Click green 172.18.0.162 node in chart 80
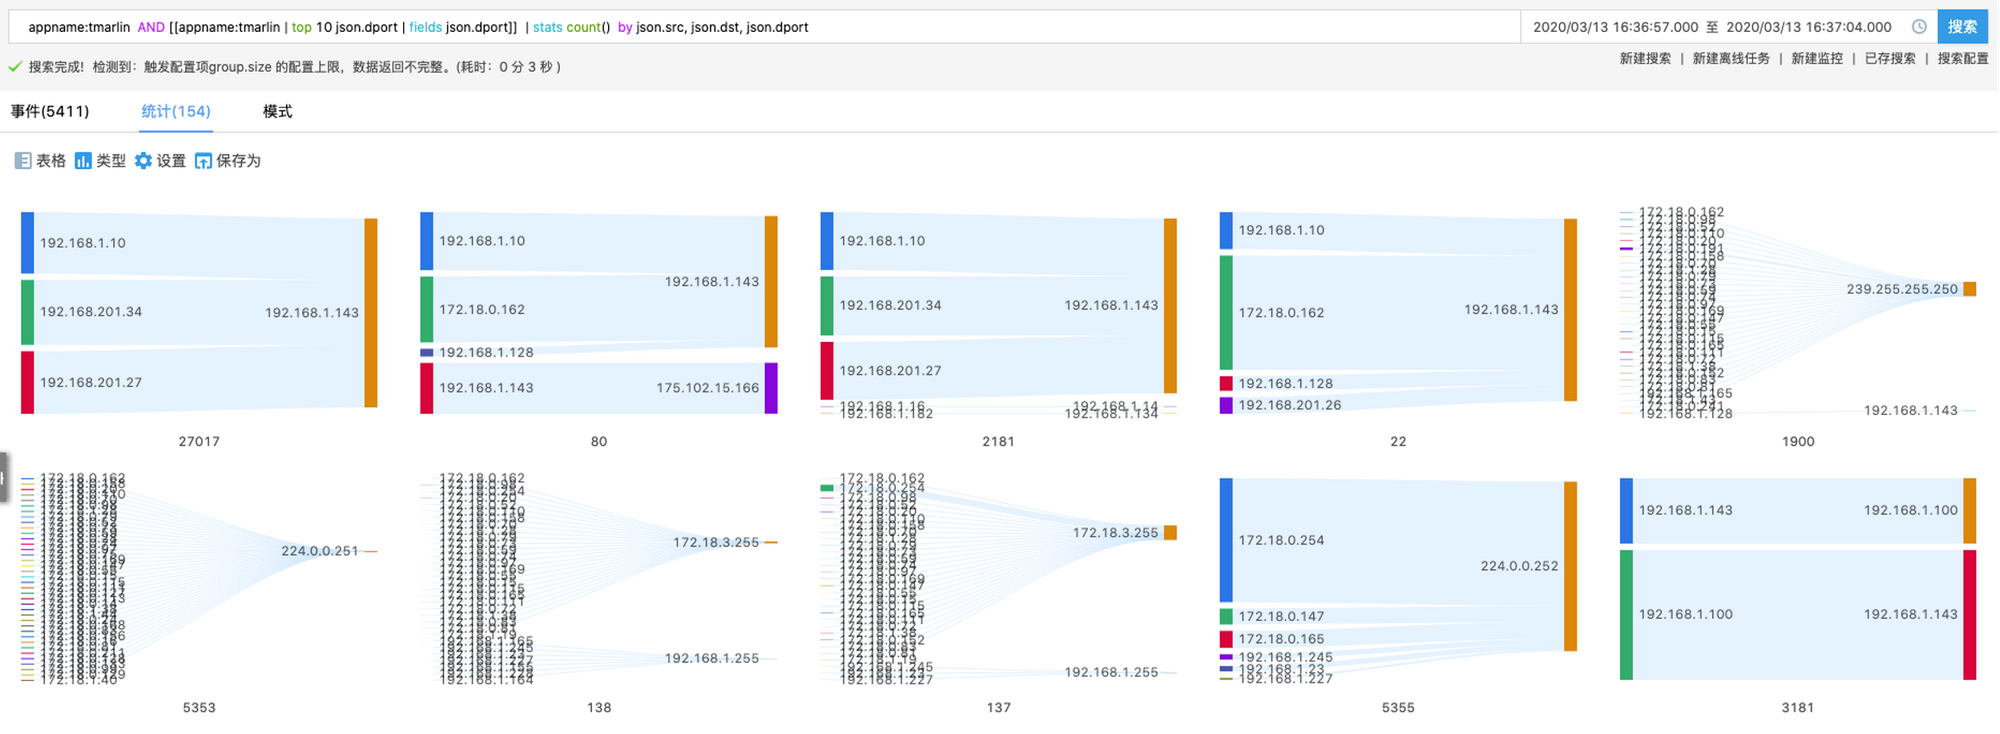The width and height of the screenshot is (2000, 734). click(427, 309)
